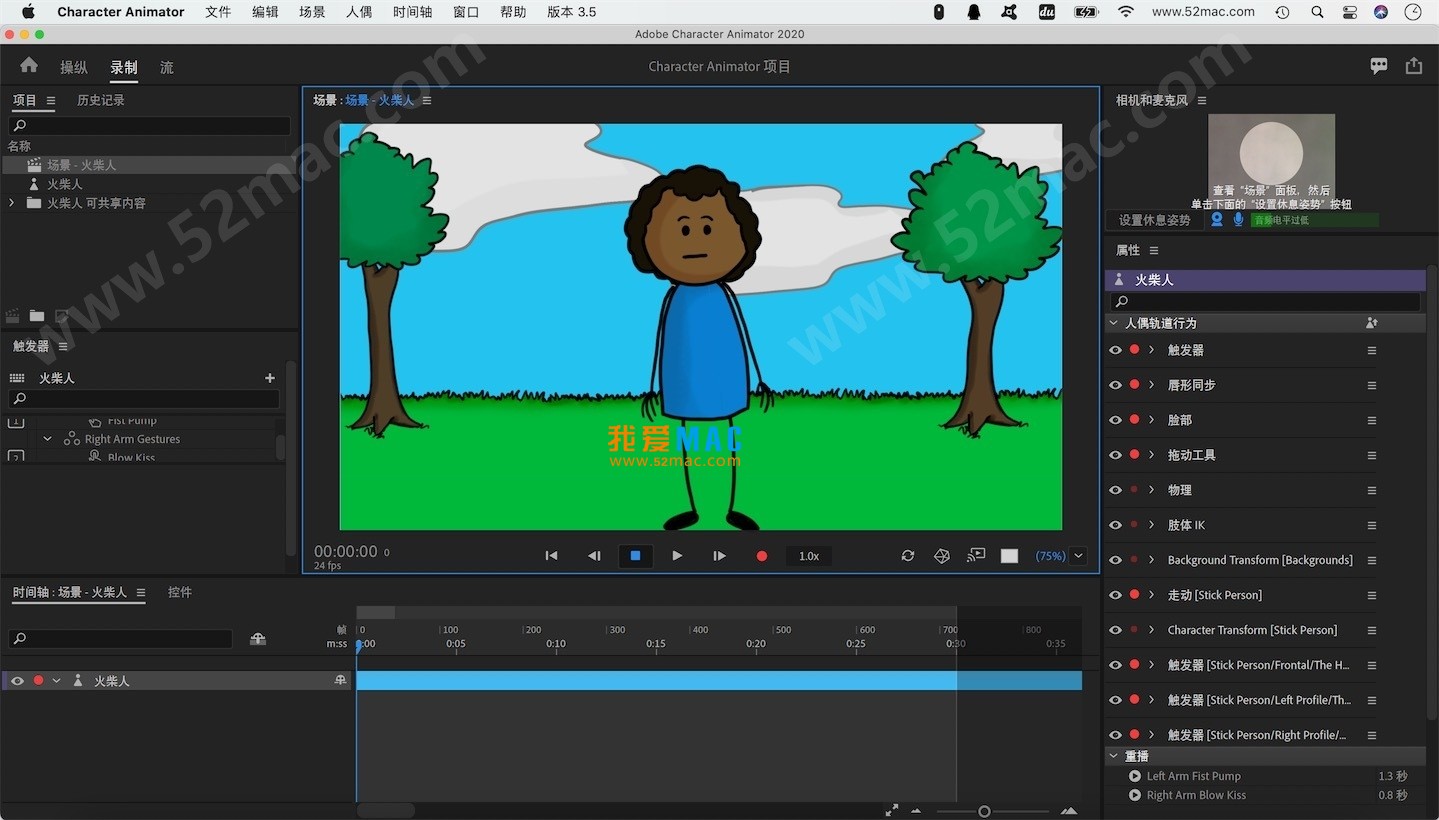Viewport: 1439px width, 820px height.
Task: Click the red Record button
Action: [x=762, y=556]
